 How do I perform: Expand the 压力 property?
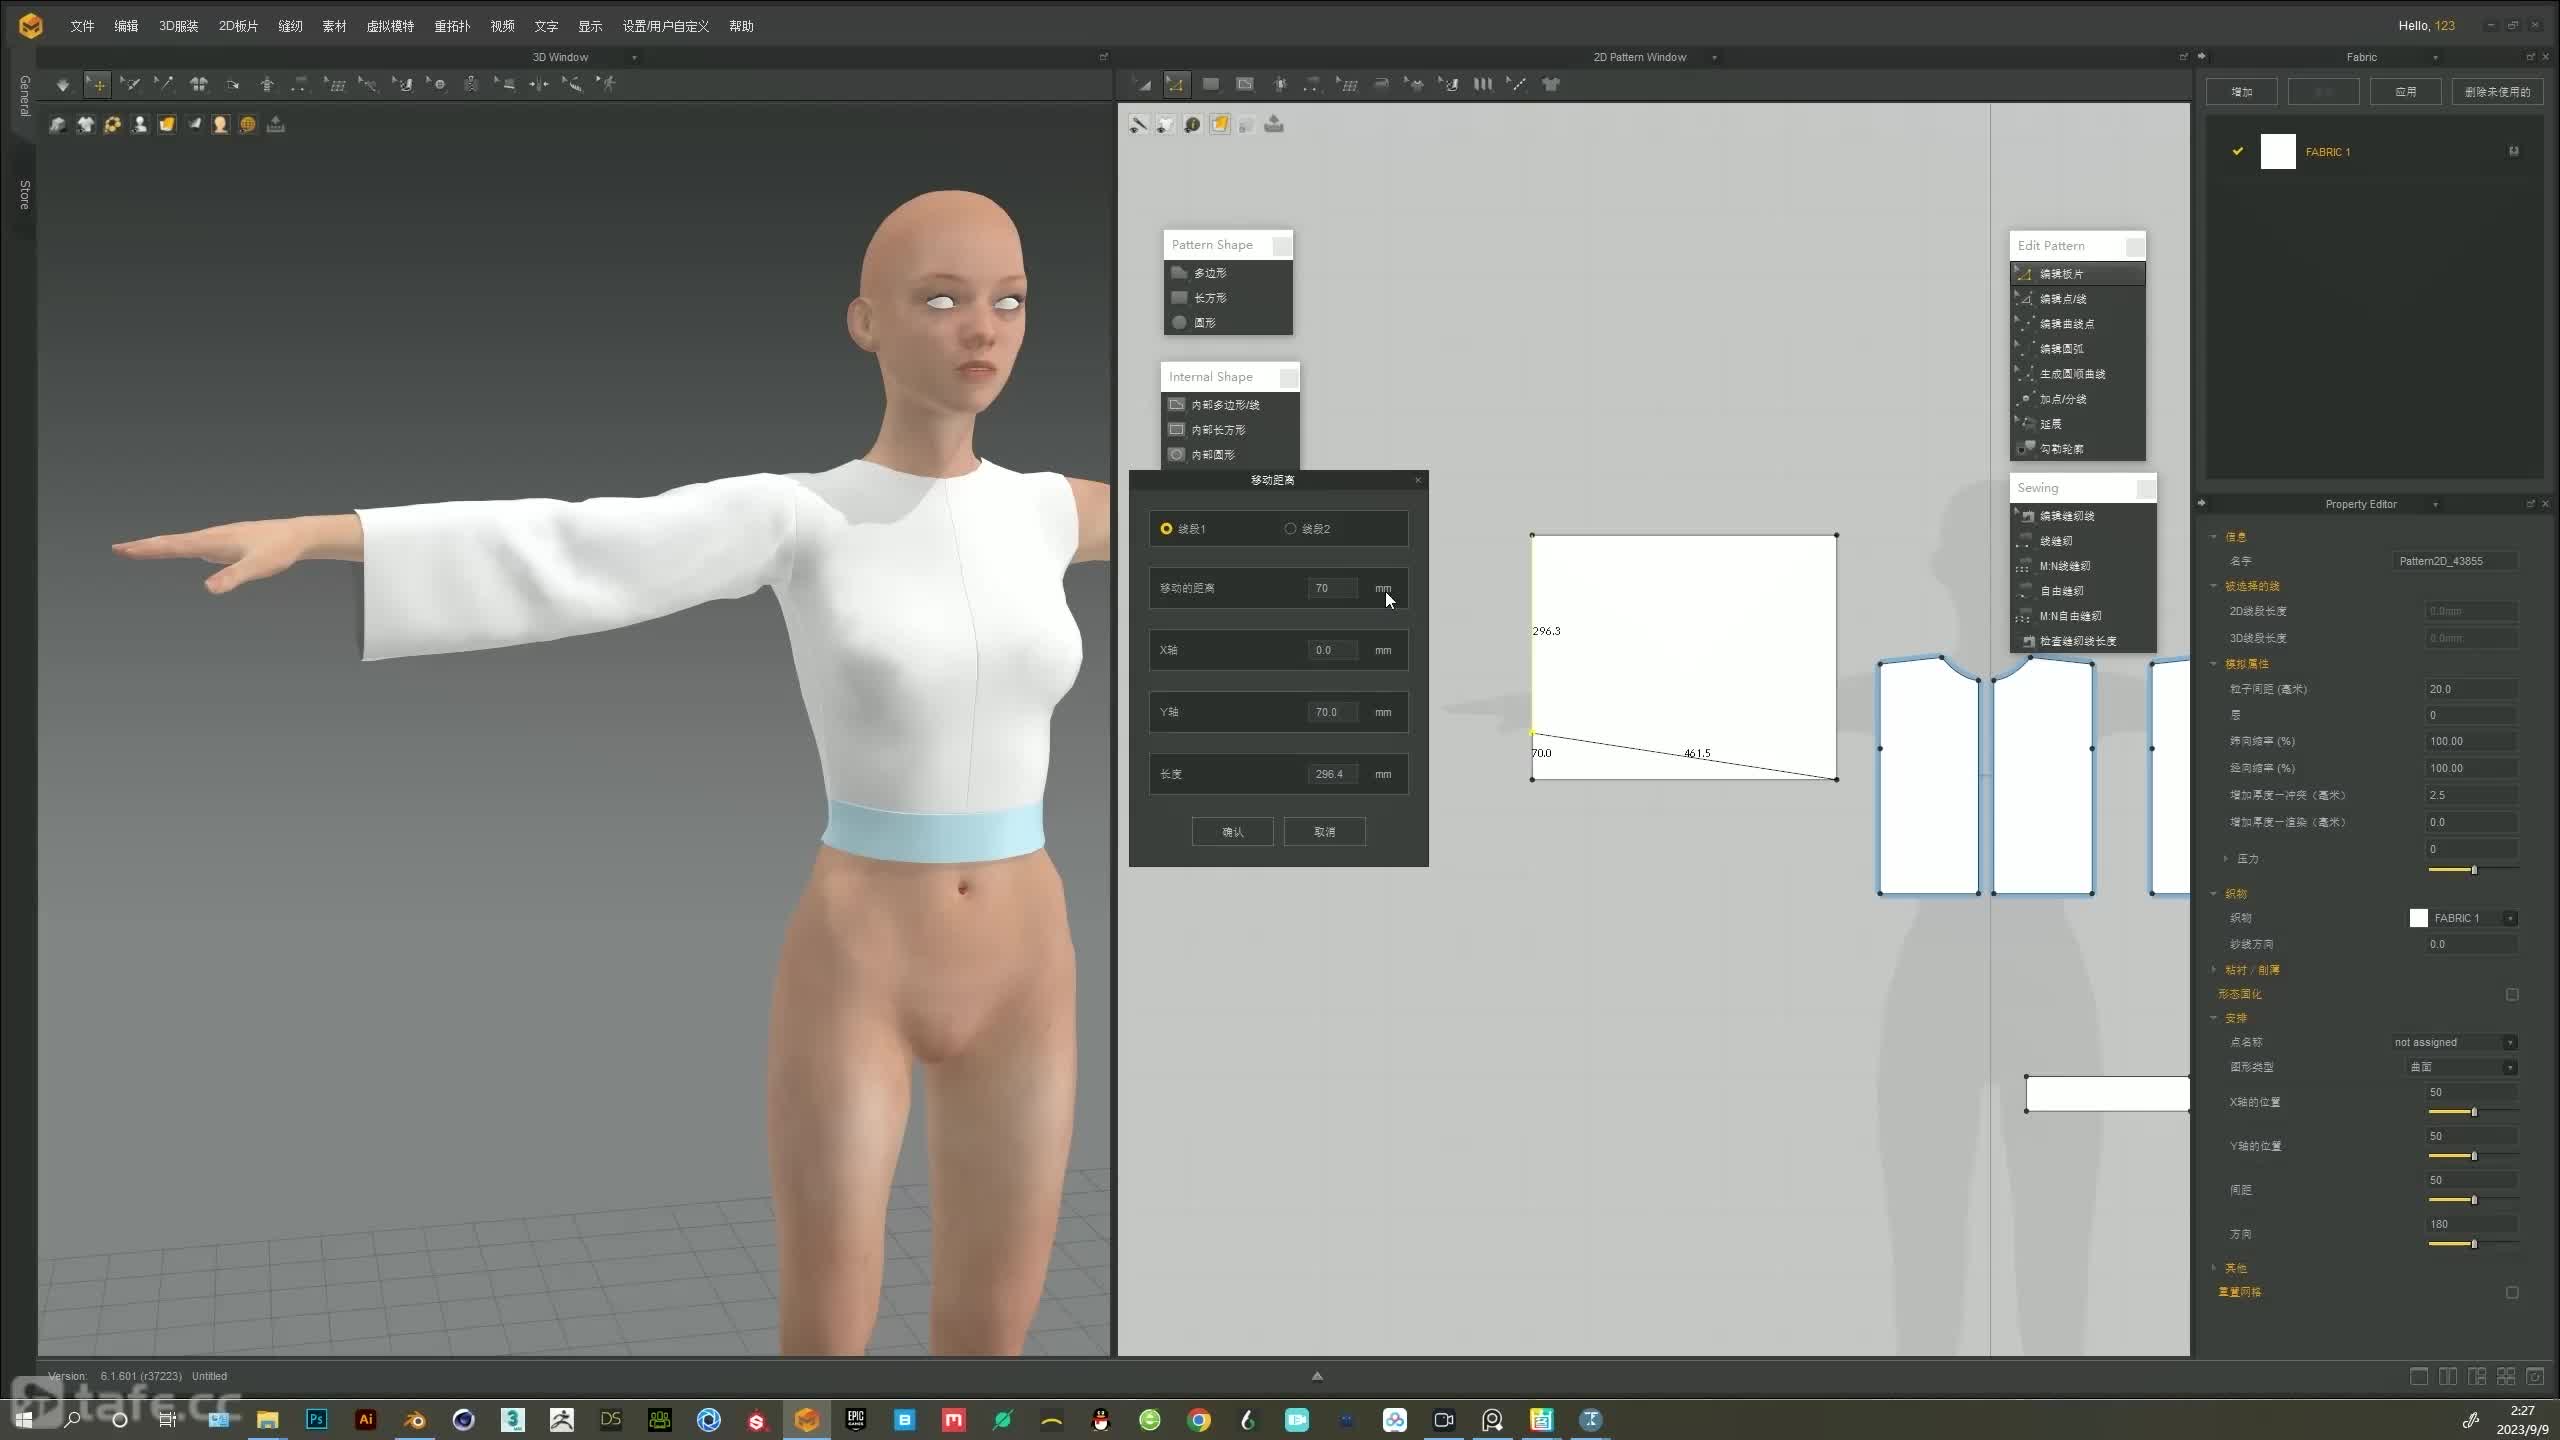(2226, 859)
